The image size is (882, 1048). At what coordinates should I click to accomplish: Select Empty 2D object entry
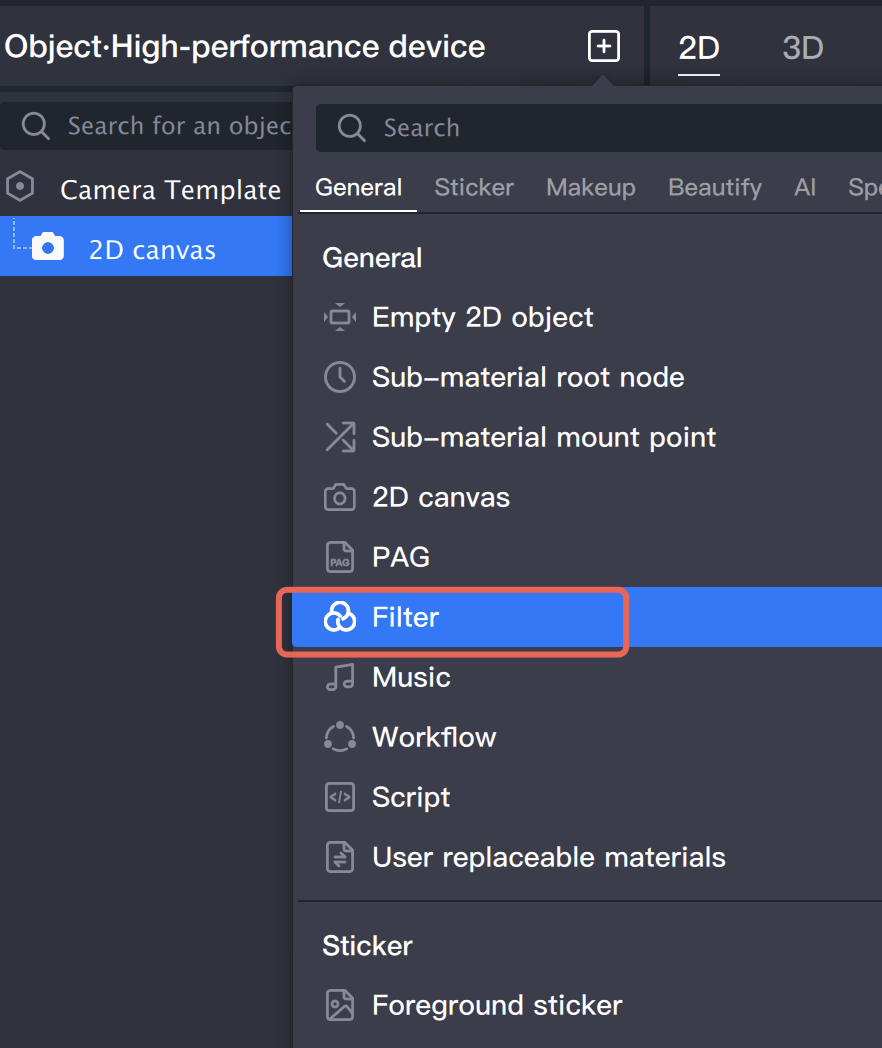pos(482,318)
